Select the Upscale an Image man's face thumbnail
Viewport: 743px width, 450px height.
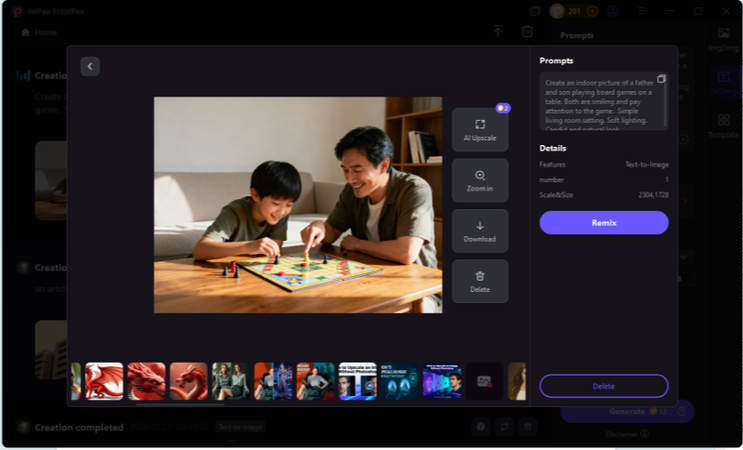357,381
